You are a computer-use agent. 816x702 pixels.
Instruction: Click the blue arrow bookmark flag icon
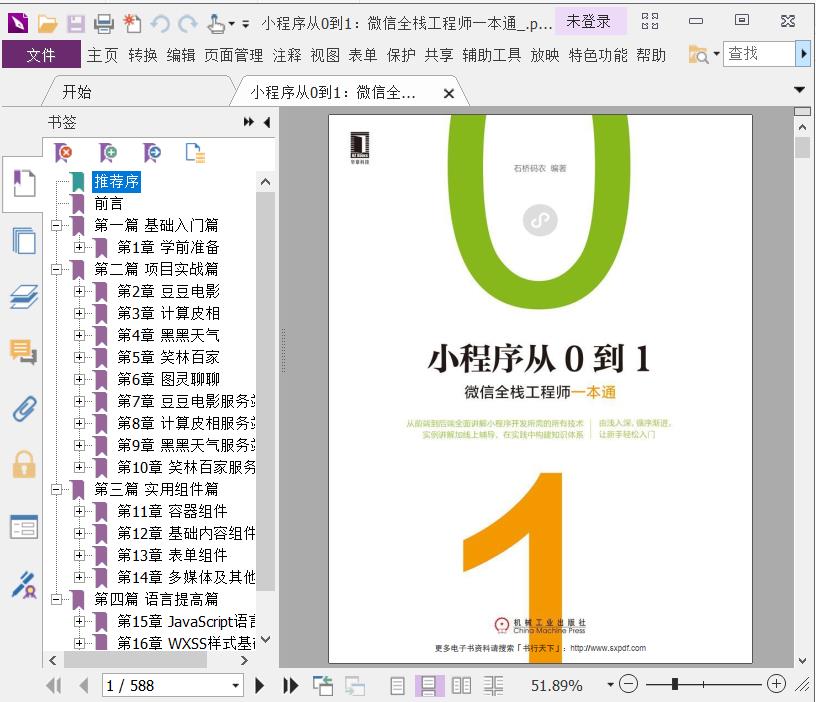[x=152, y=152]
